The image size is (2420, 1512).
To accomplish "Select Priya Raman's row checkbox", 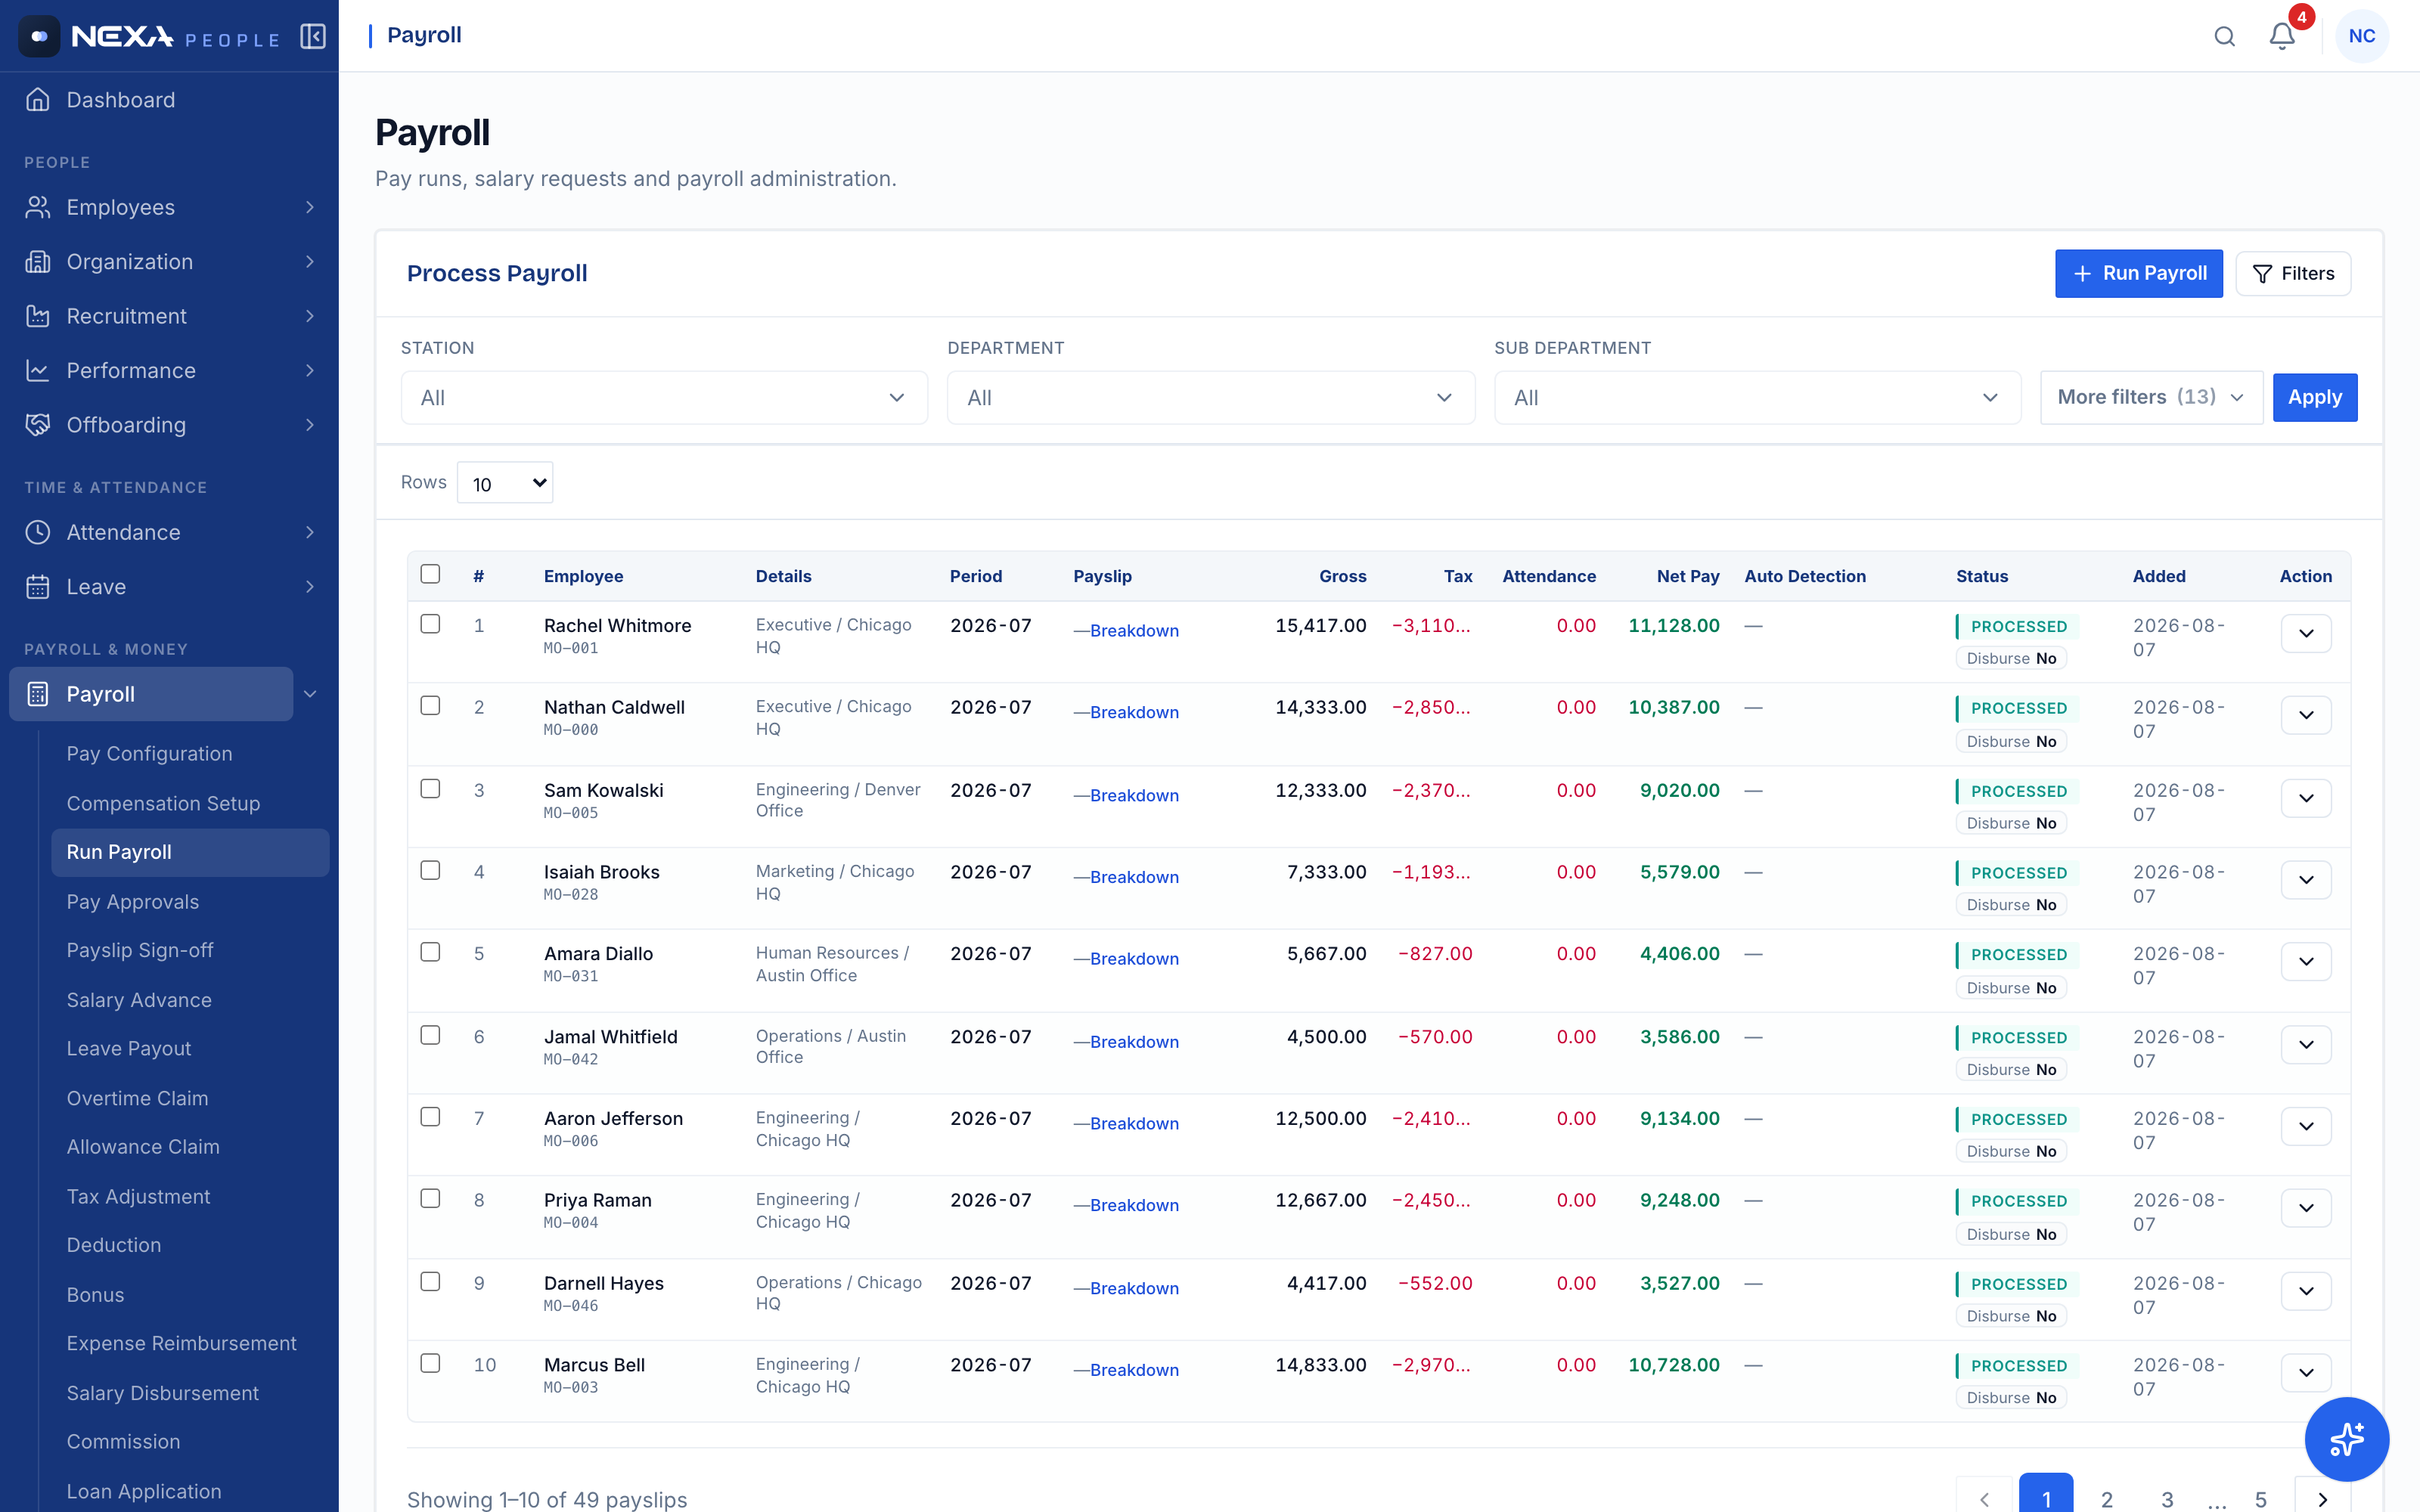I will click(x=430, y=1199).
